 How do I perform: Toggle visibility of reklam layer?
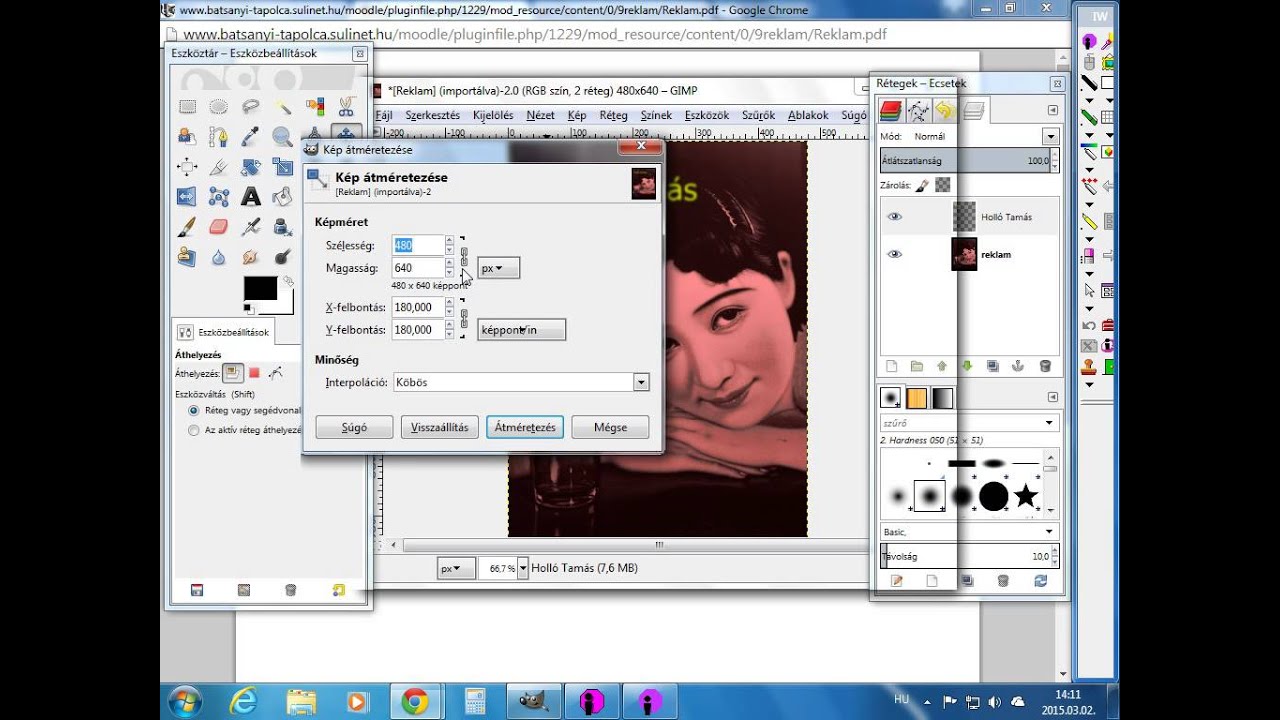[895, 254]
